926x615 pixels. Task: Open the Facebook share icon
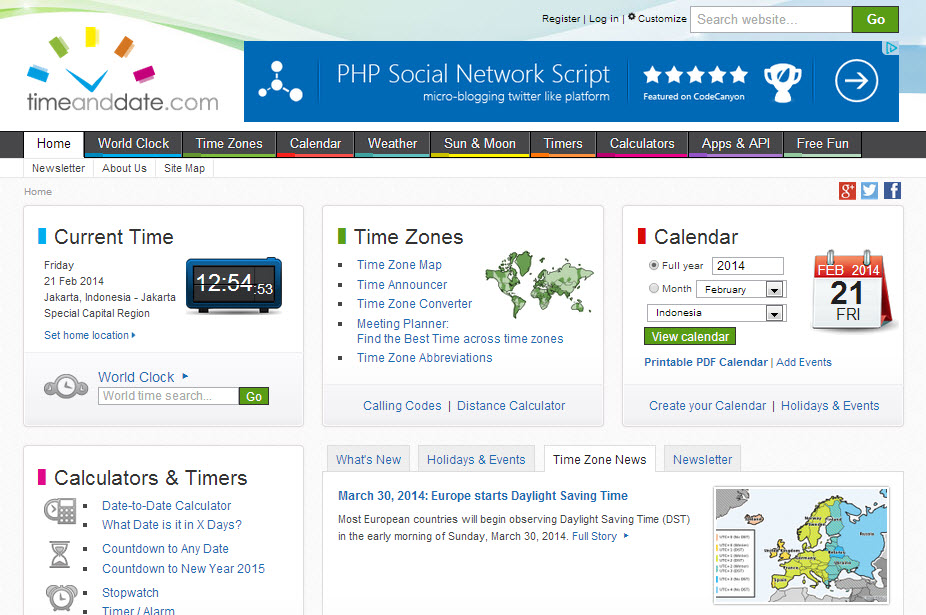pos(892,191)
